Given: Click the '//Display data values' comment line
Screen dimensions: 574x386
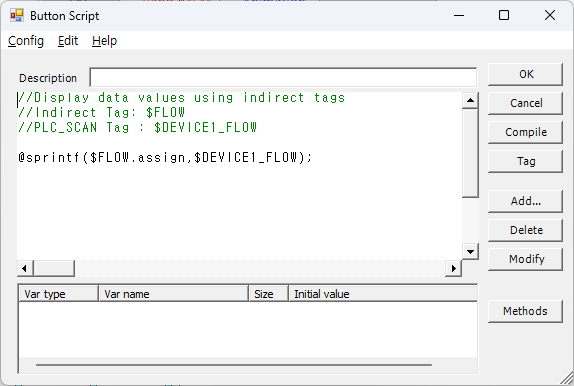Looking at the screenshot, I should click(182, 98).
